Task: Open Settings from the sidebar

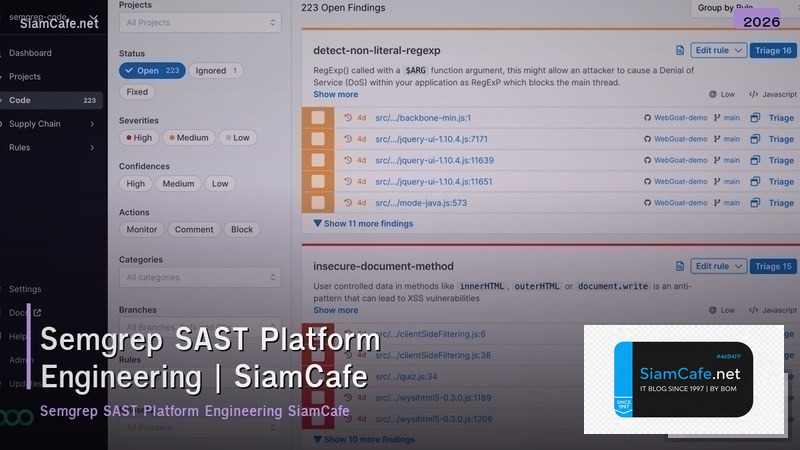Action: click(25, 289)
